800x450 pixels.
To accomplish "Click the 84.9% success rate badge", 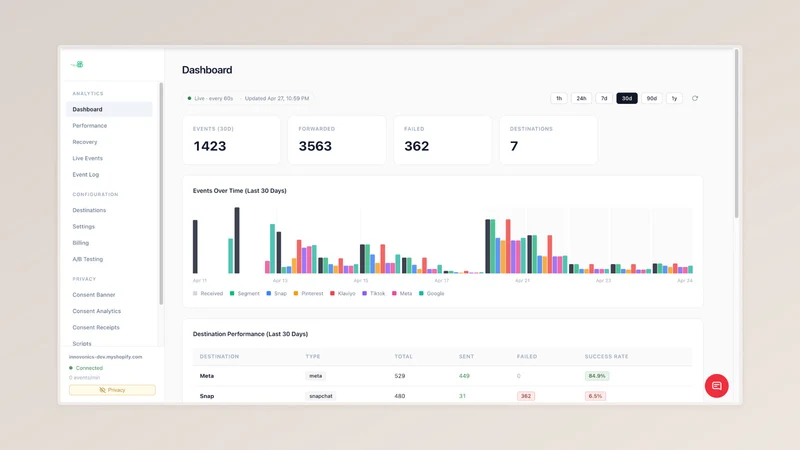I will [596, 376].
